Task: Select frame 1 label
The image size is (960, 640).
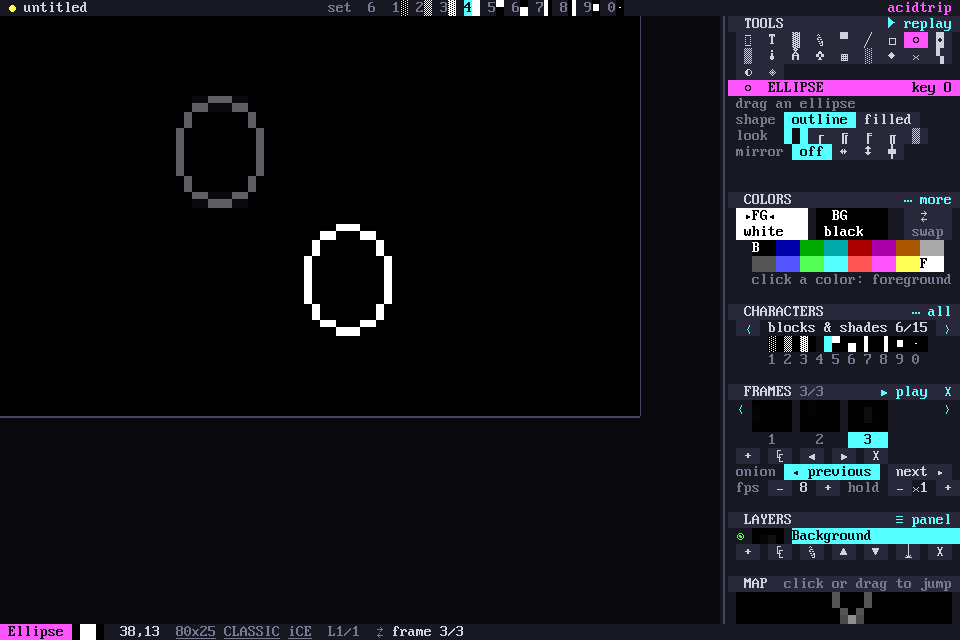Action: (771, 439)
